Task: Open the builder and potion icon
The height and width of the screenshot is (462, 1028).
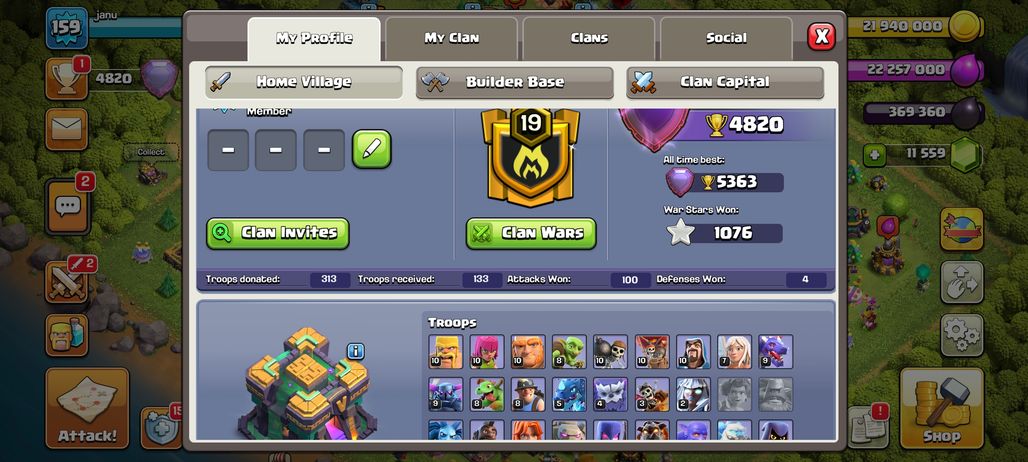Action: pyautogui.click(x=66, y=335)
